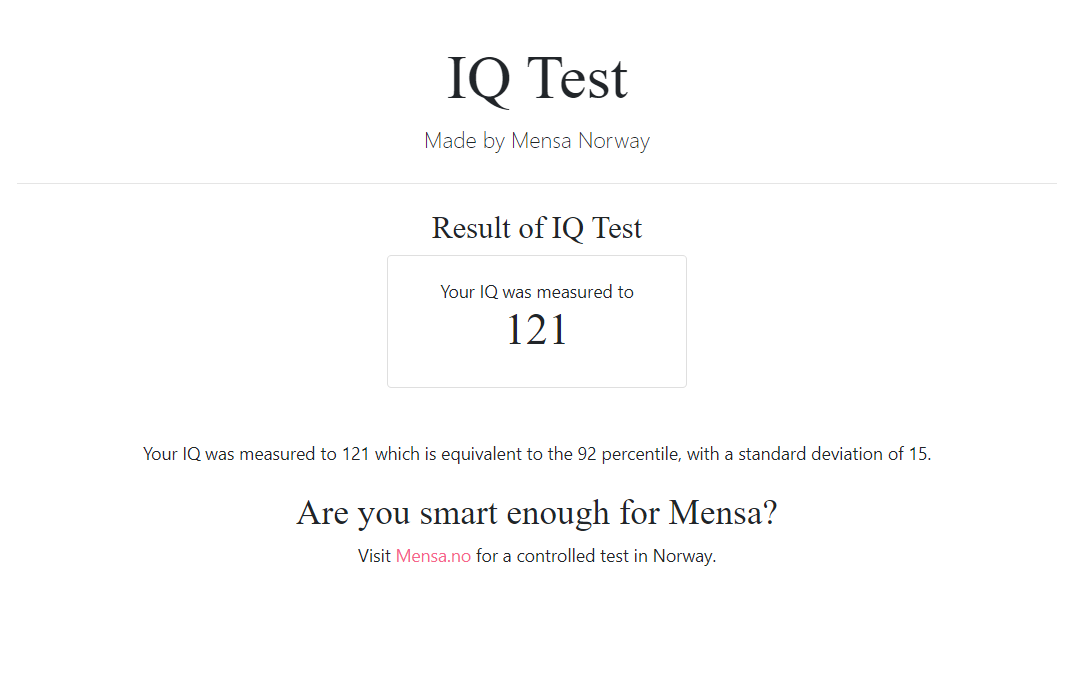
Task: Click the word "Norway" in the subtitle
Action: tap(614, 141)
